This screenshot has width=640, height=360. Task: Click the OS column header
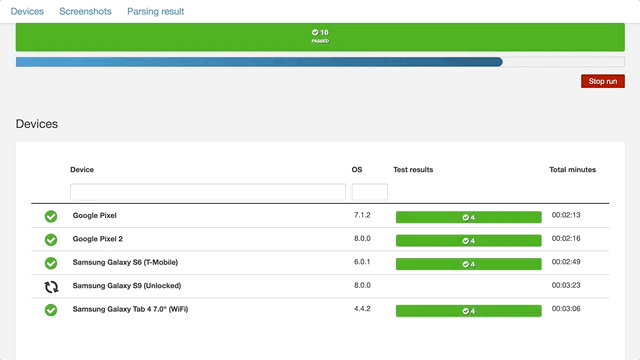pos(357,169)
